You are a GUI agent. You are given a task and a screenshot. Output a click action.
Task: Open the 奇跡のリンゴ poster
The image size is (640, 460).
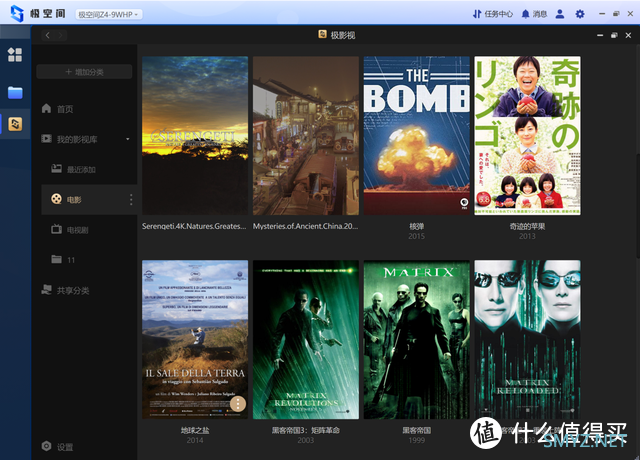click(527, 136)
